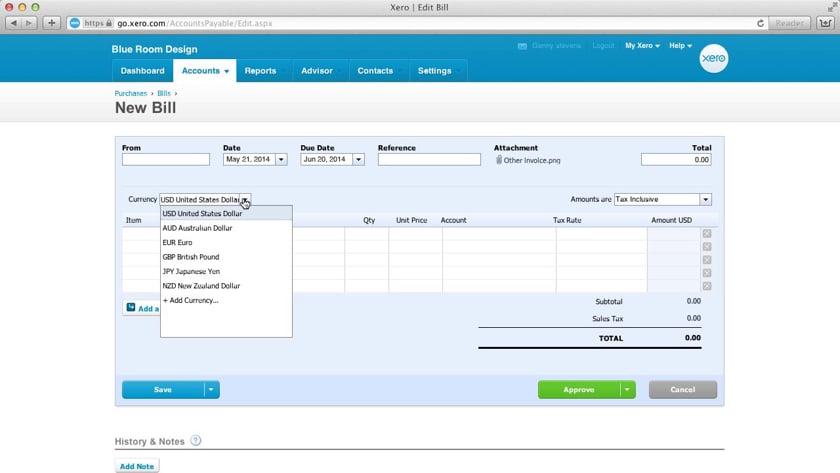Click the Cancel button
This screenshot has width=840, height=473.
tap(682, 389)
